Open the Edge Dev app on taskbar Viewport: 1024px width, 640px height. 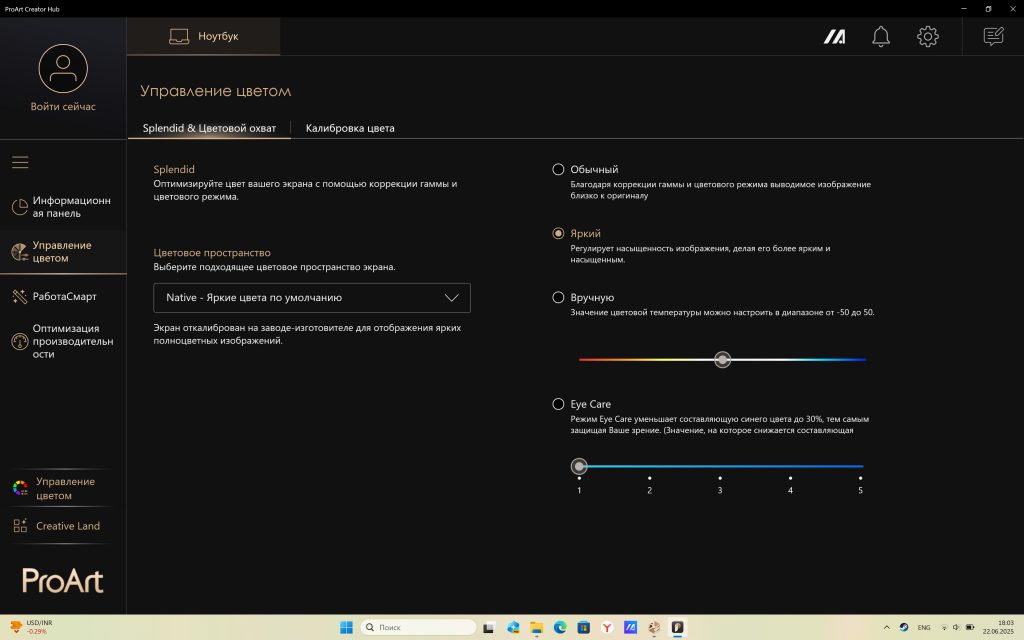513,628
